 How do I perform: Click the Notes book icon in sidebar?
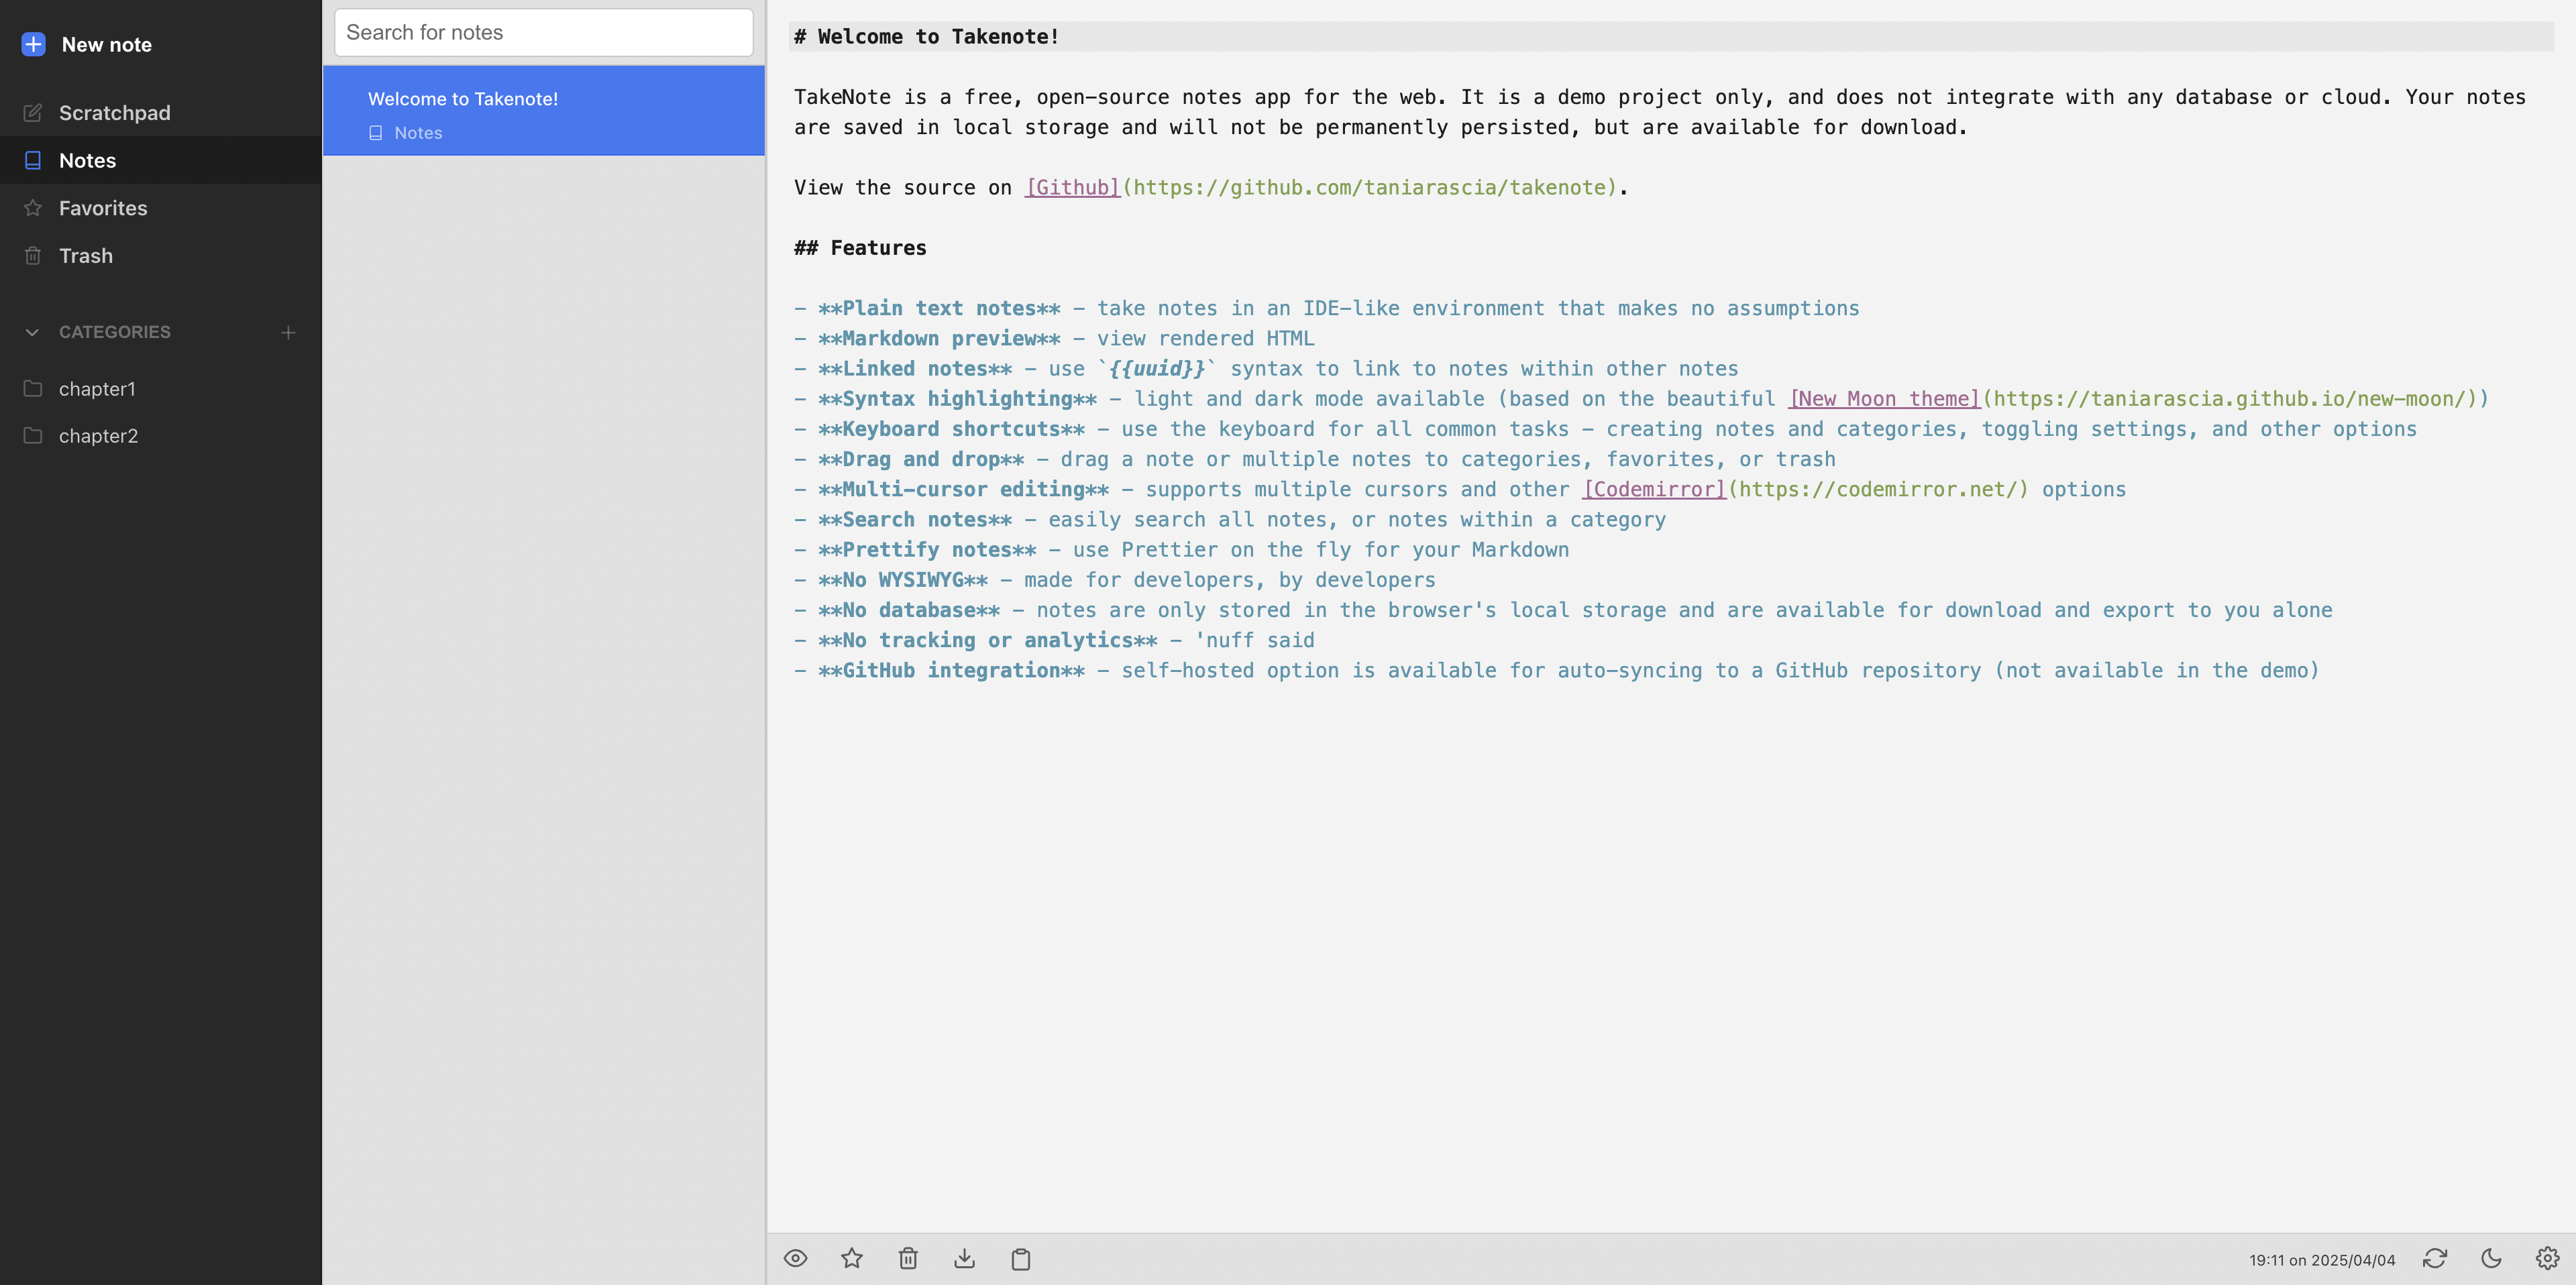(x=33, y=160)
